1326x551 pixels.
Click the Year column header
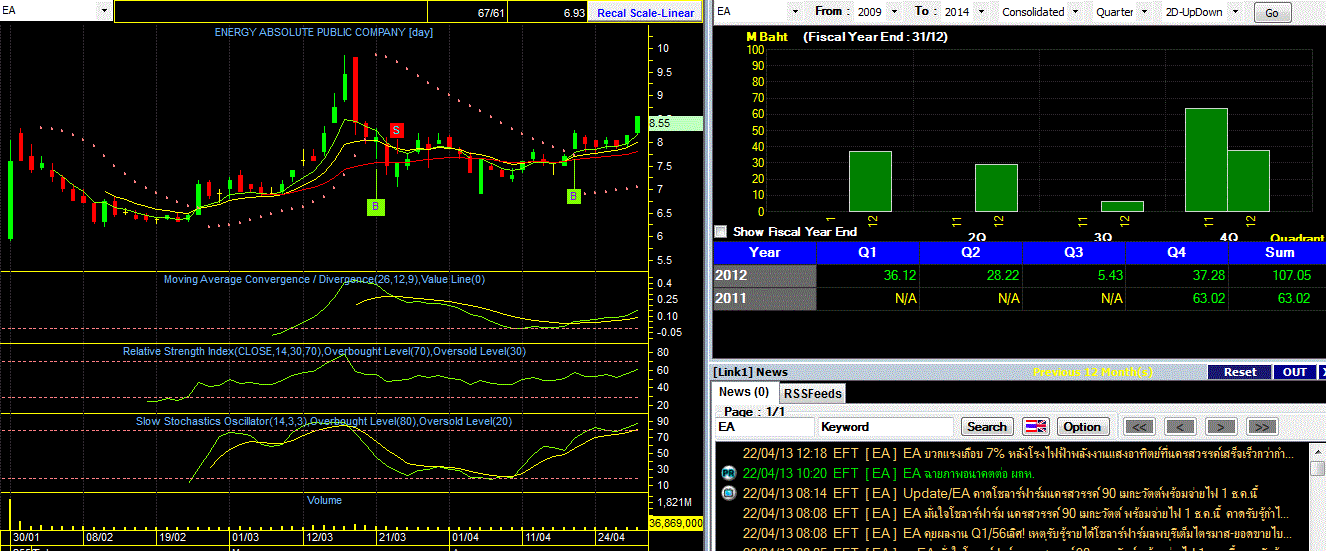point(765,252)
